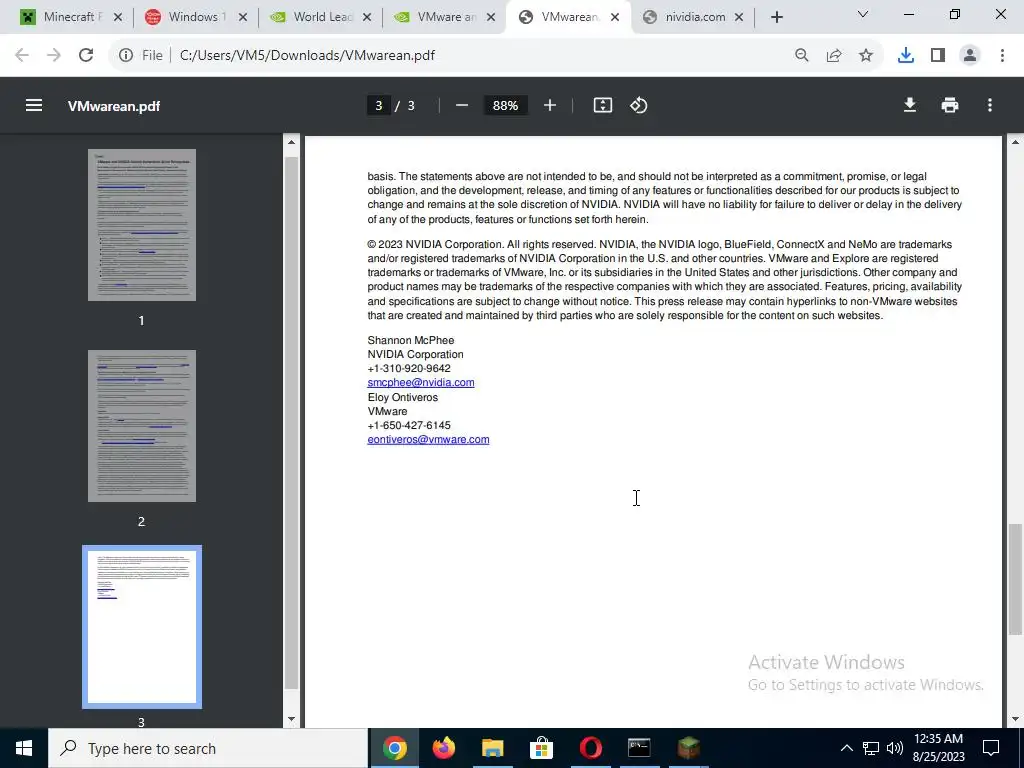Open the smcphee@nvidia.com email link
This screenshot has width=1024, height=768.
[421, 383]
